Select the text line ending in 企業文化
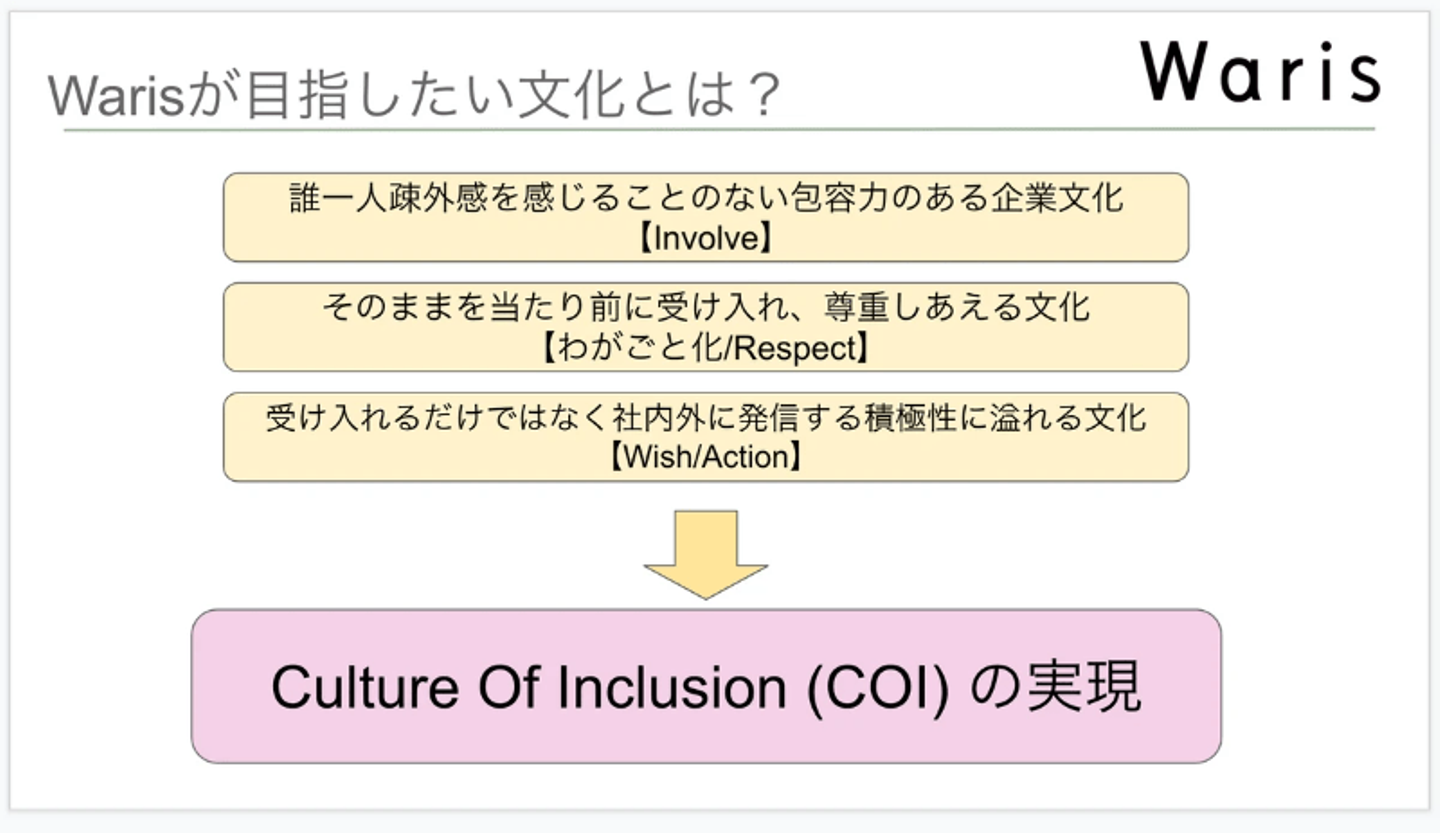This screenshot has height=833, width=1440. tap(706, 197)
